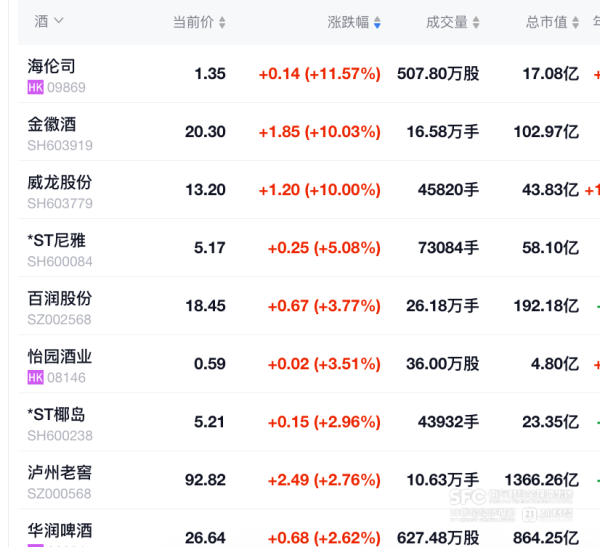The height and width of the screenshot is (547, 600).
Task: Click market cap 23.35亿
Action: tap(551, 422)
